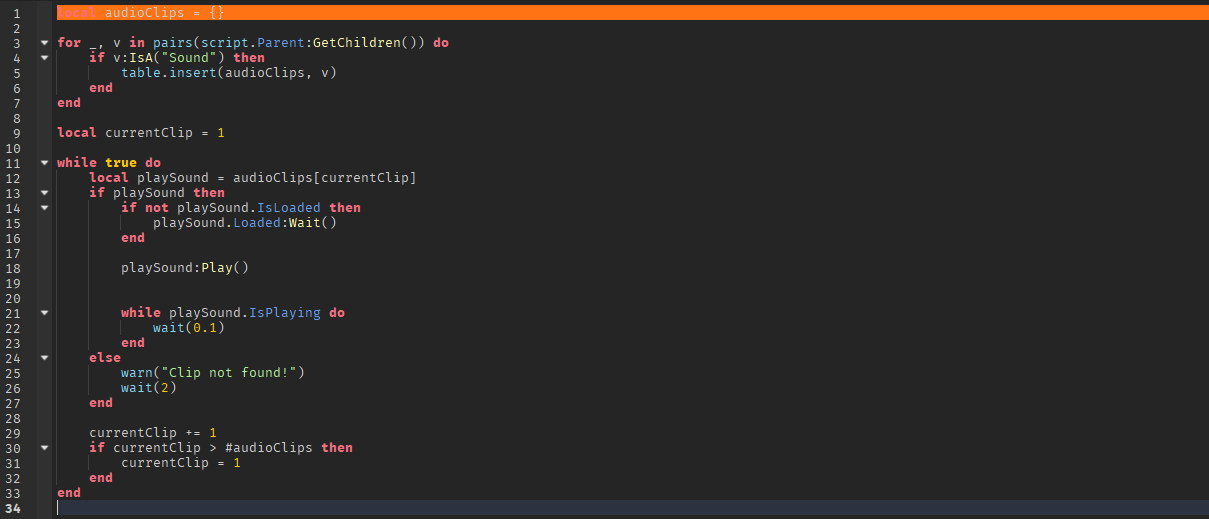Collapse the currentClip > #audioClips if block
This screenshot has height=519, width=1209.
[x=44, y=448]
